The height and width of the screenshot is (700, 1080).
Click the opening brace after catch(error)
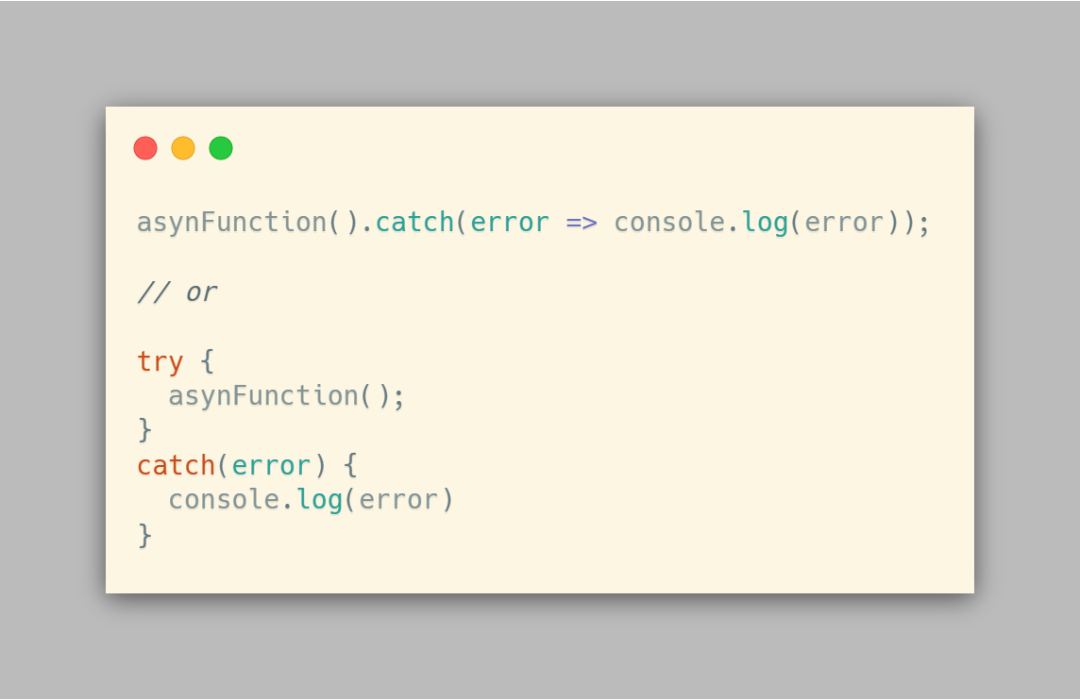tap(350, 464)
